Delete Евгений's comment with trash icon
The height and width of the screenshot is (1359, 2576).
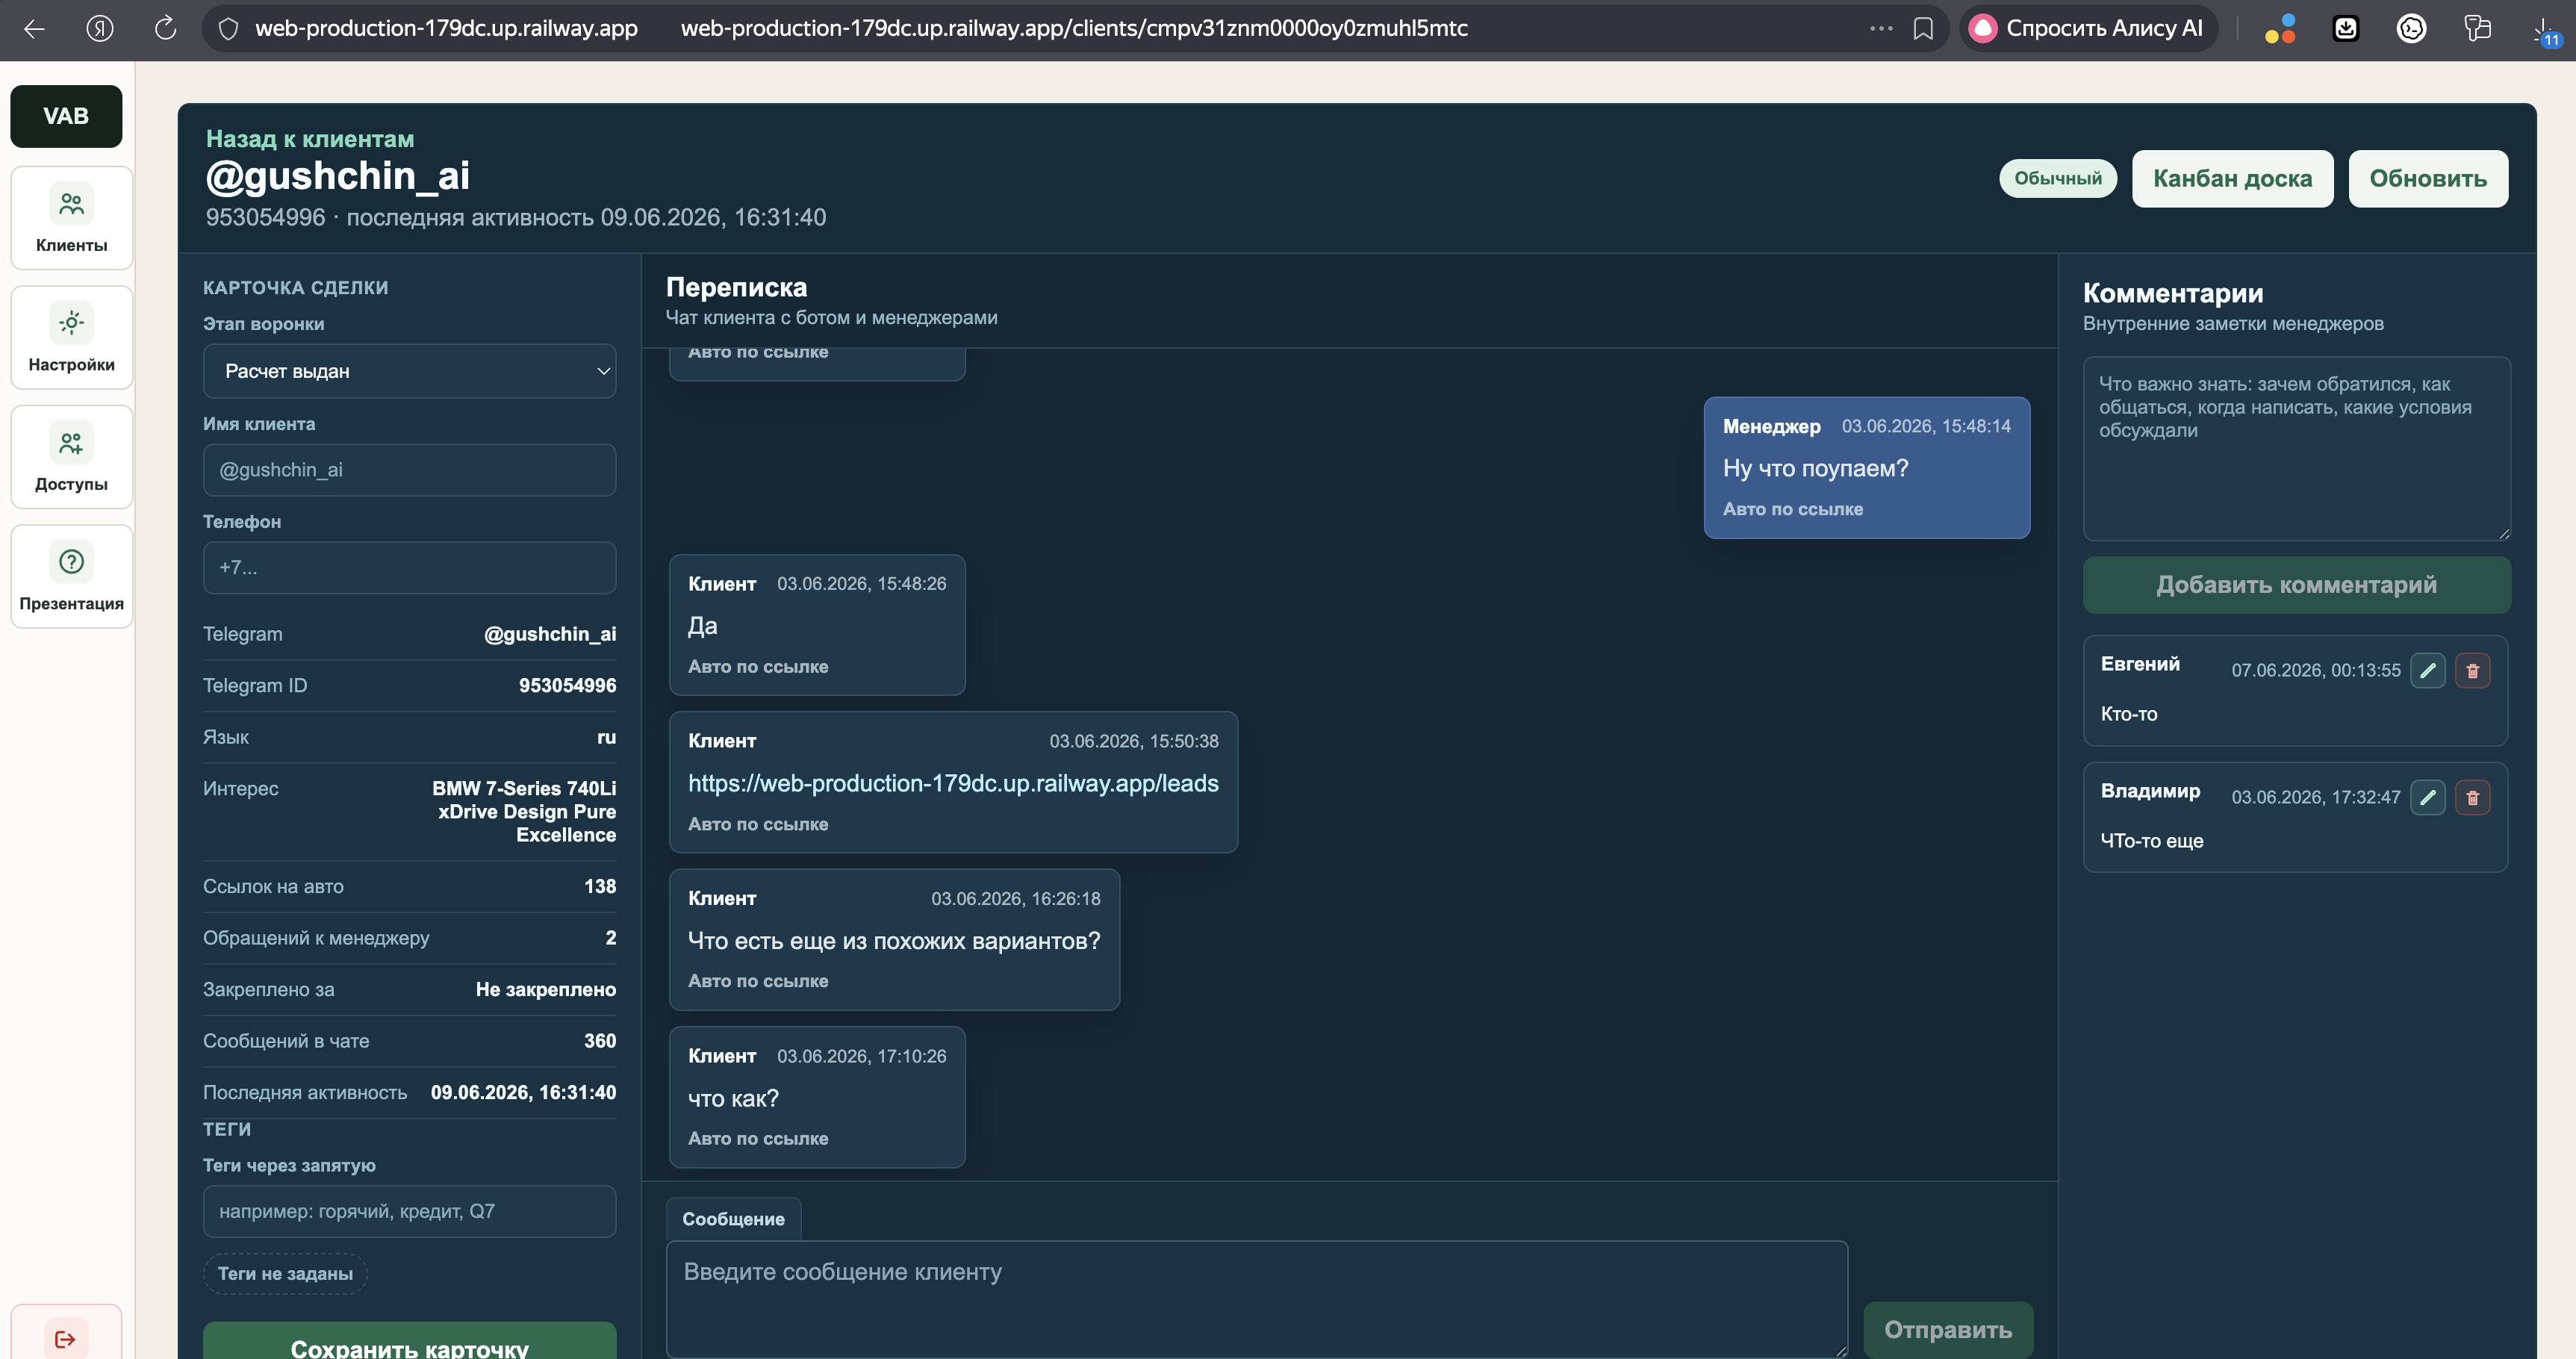pyautogui.click(x=2472, y=670)
